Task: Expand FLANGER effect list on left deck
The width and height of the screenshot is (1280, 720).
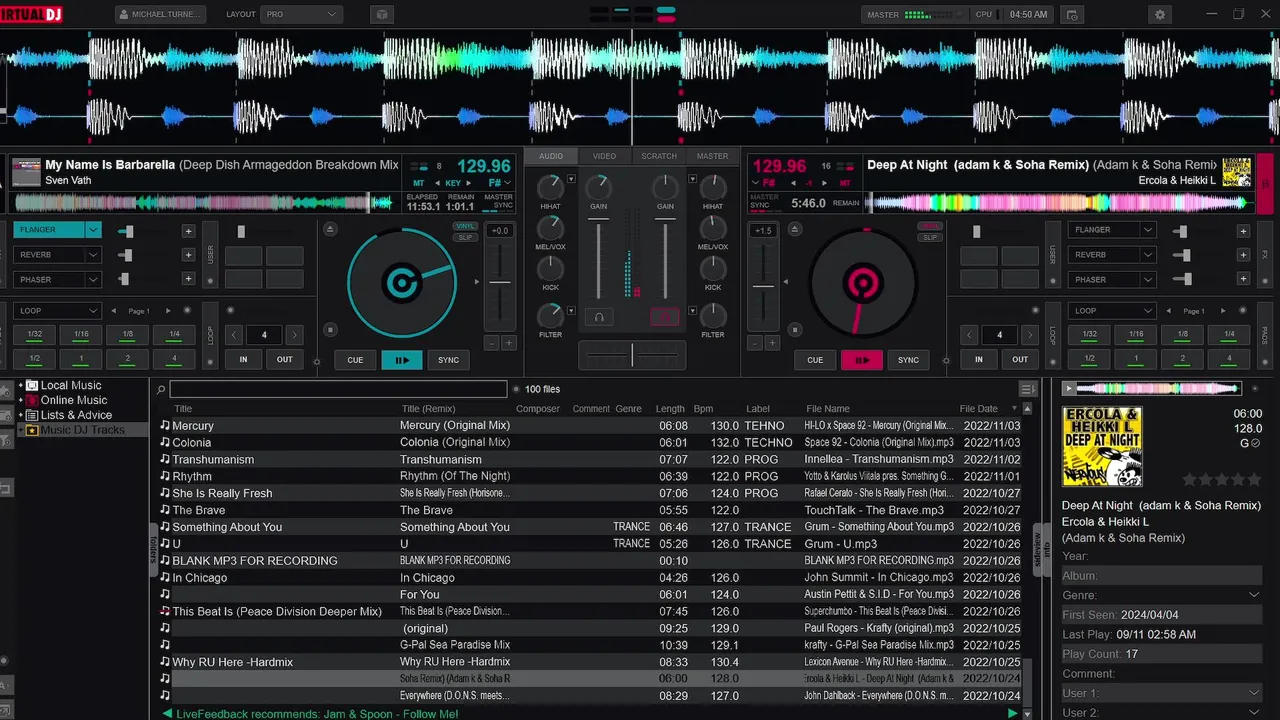Action: tap(93, 230)
